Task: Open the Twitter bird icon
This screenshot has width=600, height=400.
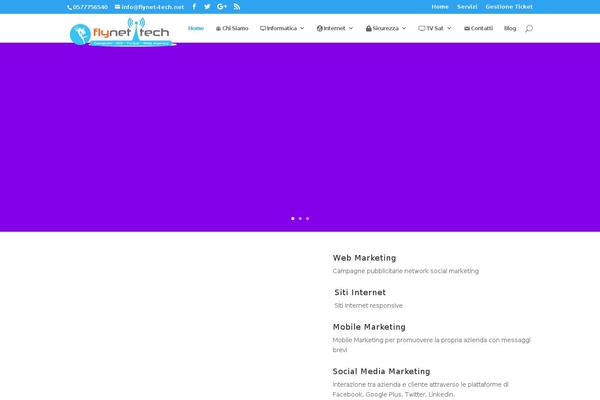Action: [207, 7]
